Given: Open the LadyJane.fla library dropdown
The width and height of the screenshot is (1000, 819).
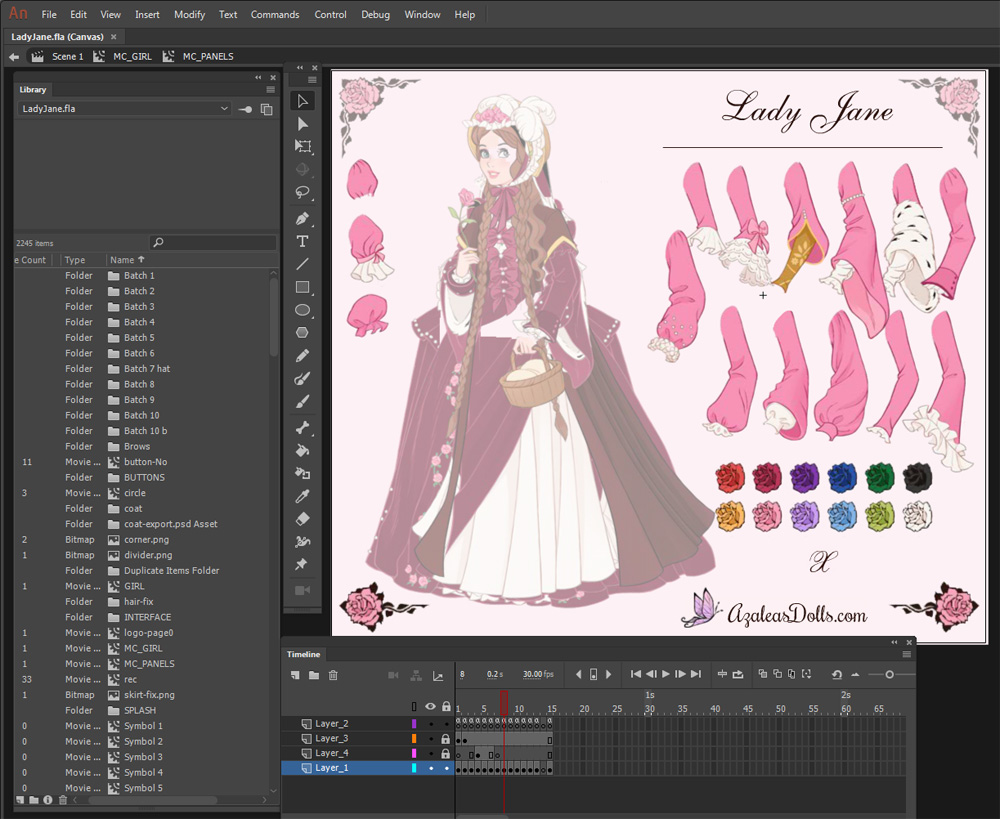Looking at the screenshot, I should click(124, 108).
